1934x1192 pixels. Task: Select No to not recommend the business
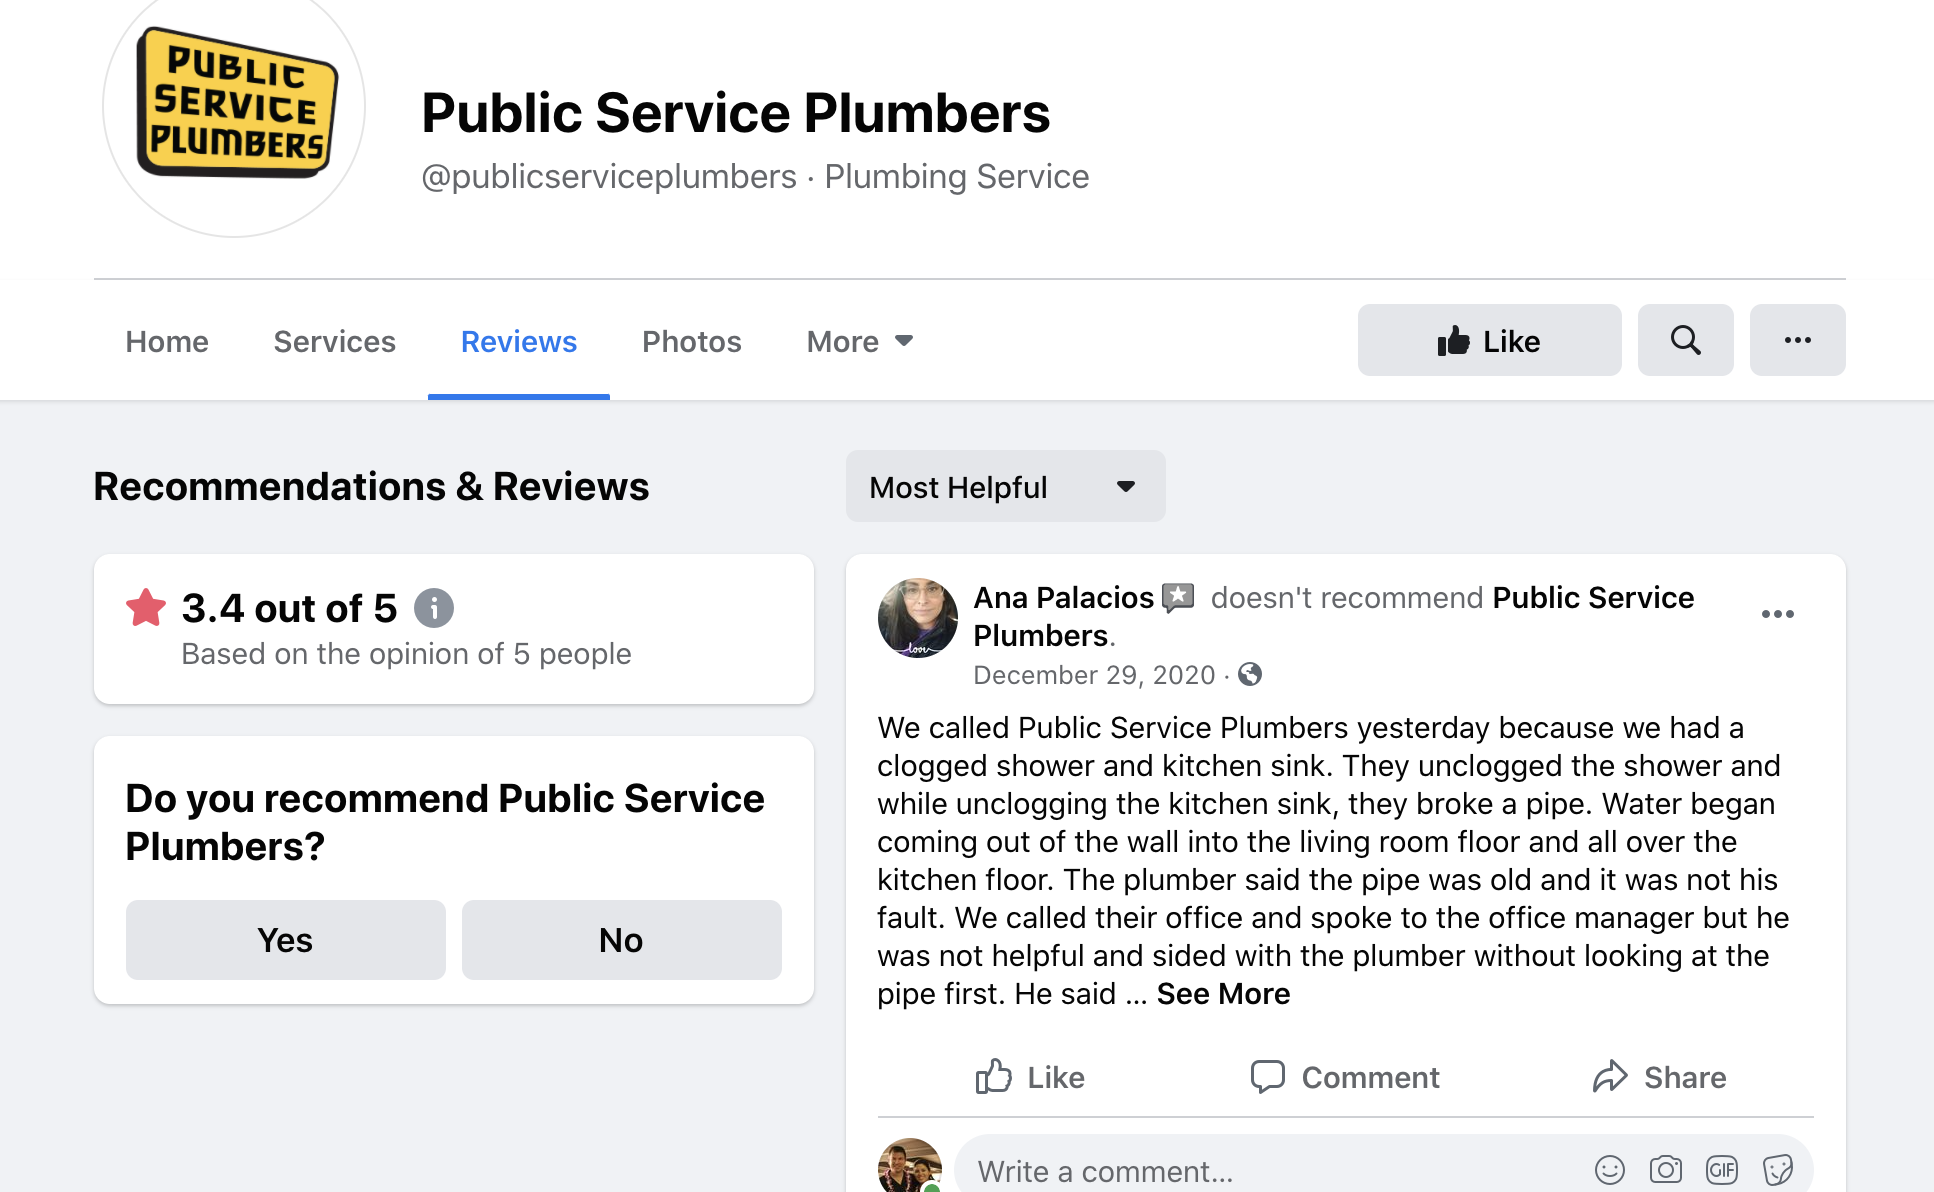[620, 939]
